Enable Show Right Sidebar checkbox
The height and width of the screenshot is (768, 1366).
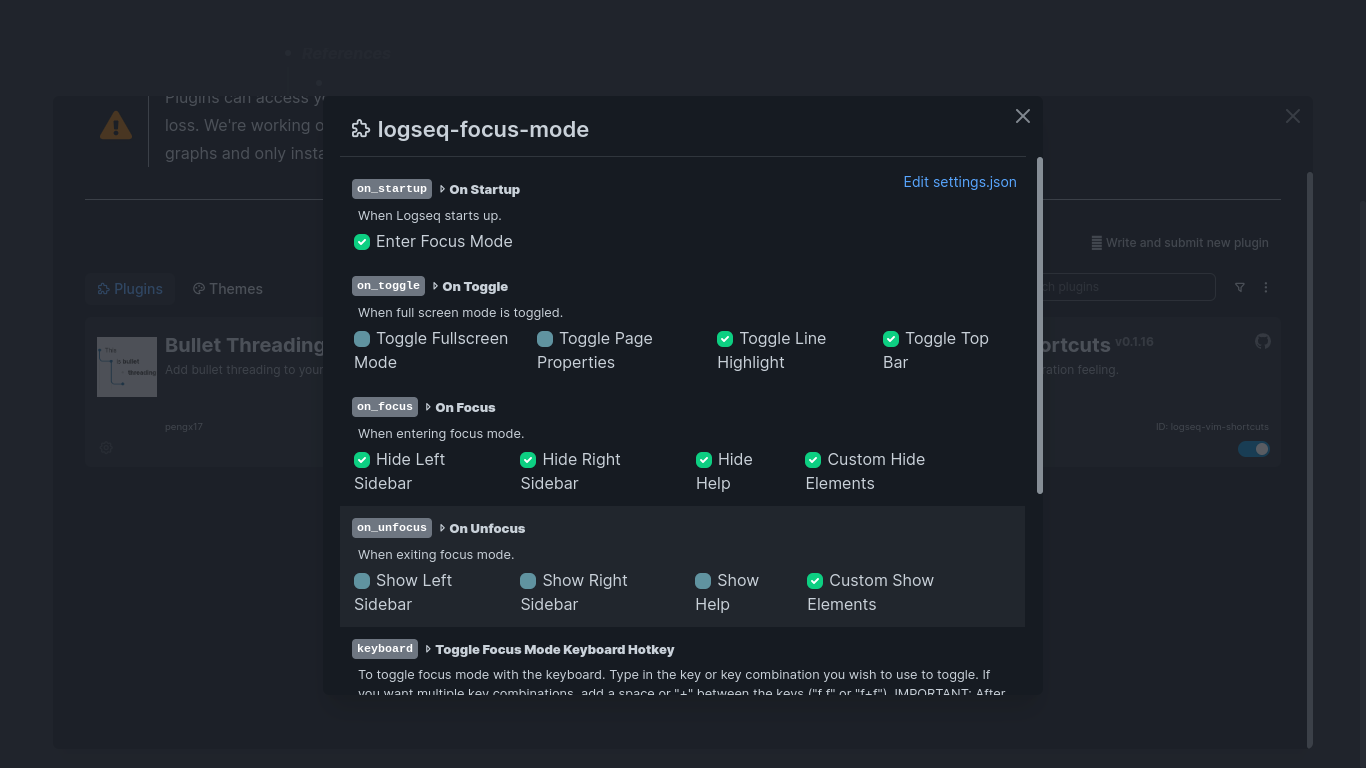pyautogui.click(x=528, y=581)
